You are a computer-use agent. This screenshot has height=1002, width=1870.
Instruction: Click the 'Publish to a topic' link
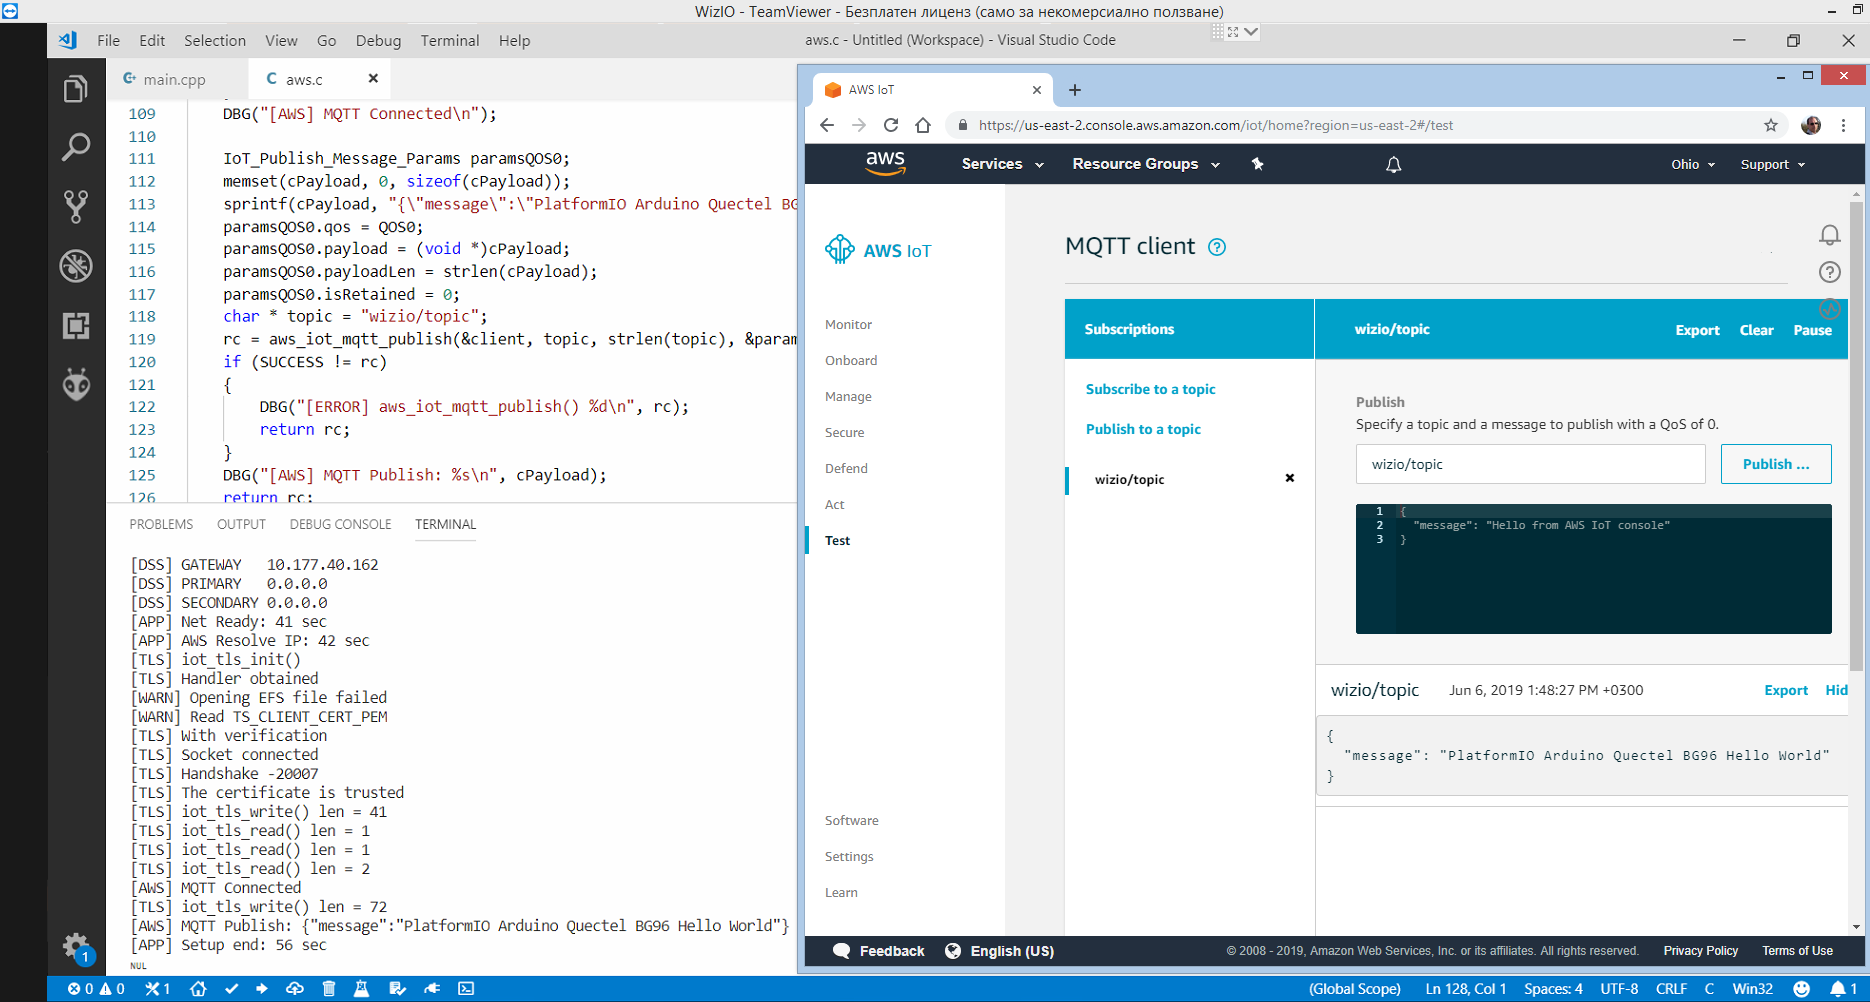click(1143, 429)
